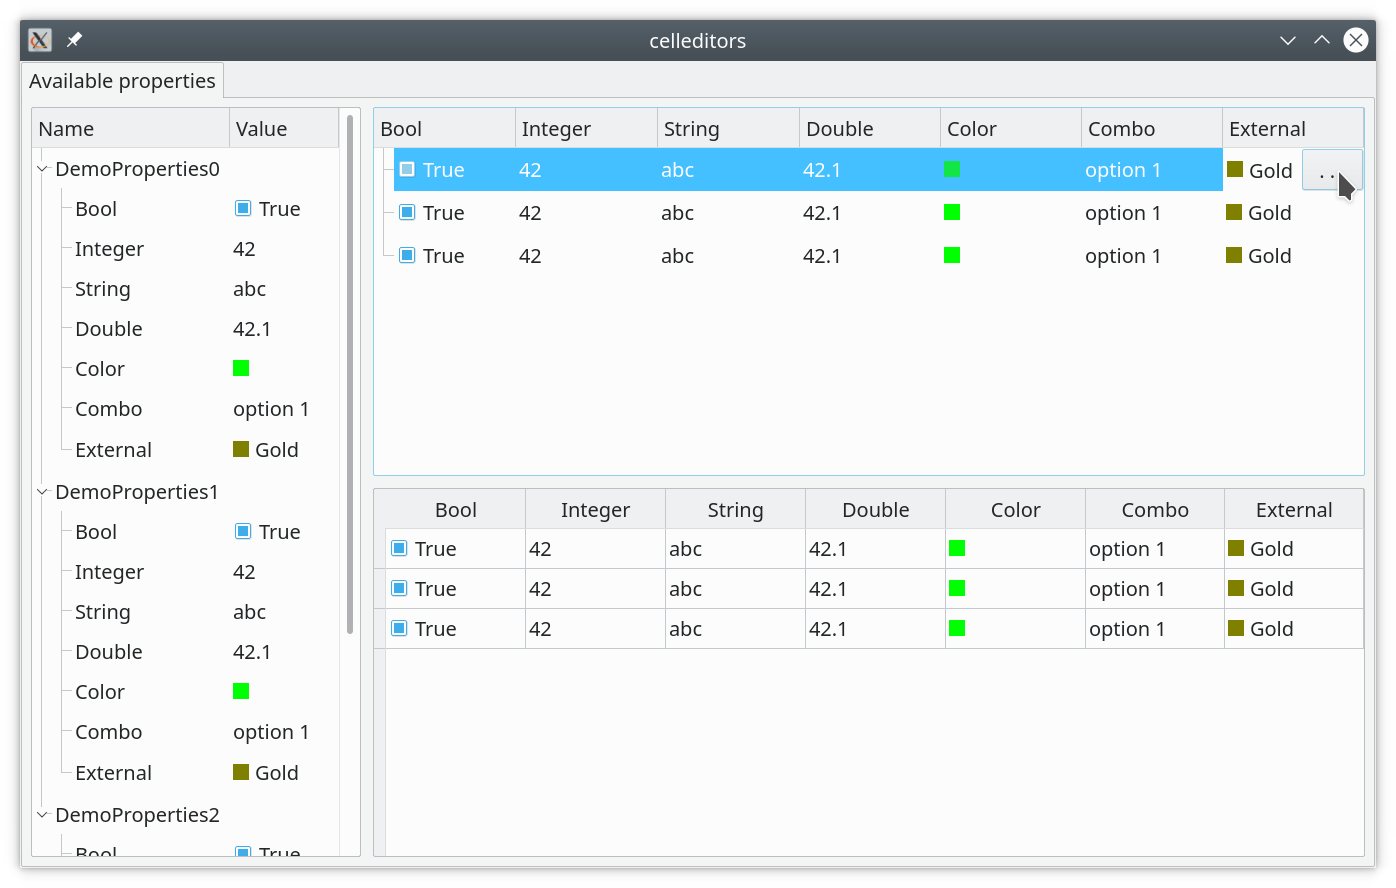The width and height of the screenshot is (1396, 888).
Task: Click Gold External value under DemoProperties1
Action: click(266, 773)
